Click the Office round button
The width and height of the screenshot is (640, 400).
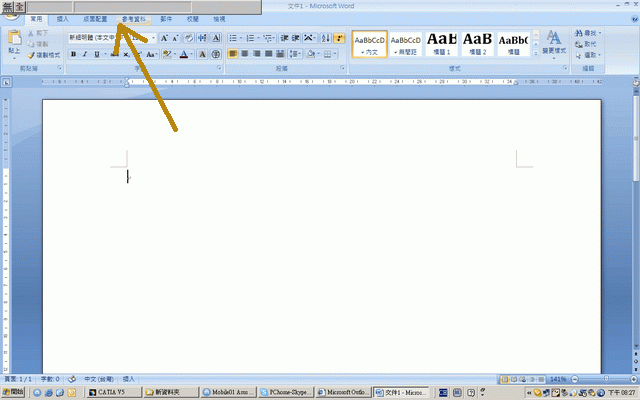click(x=11, y=17)
